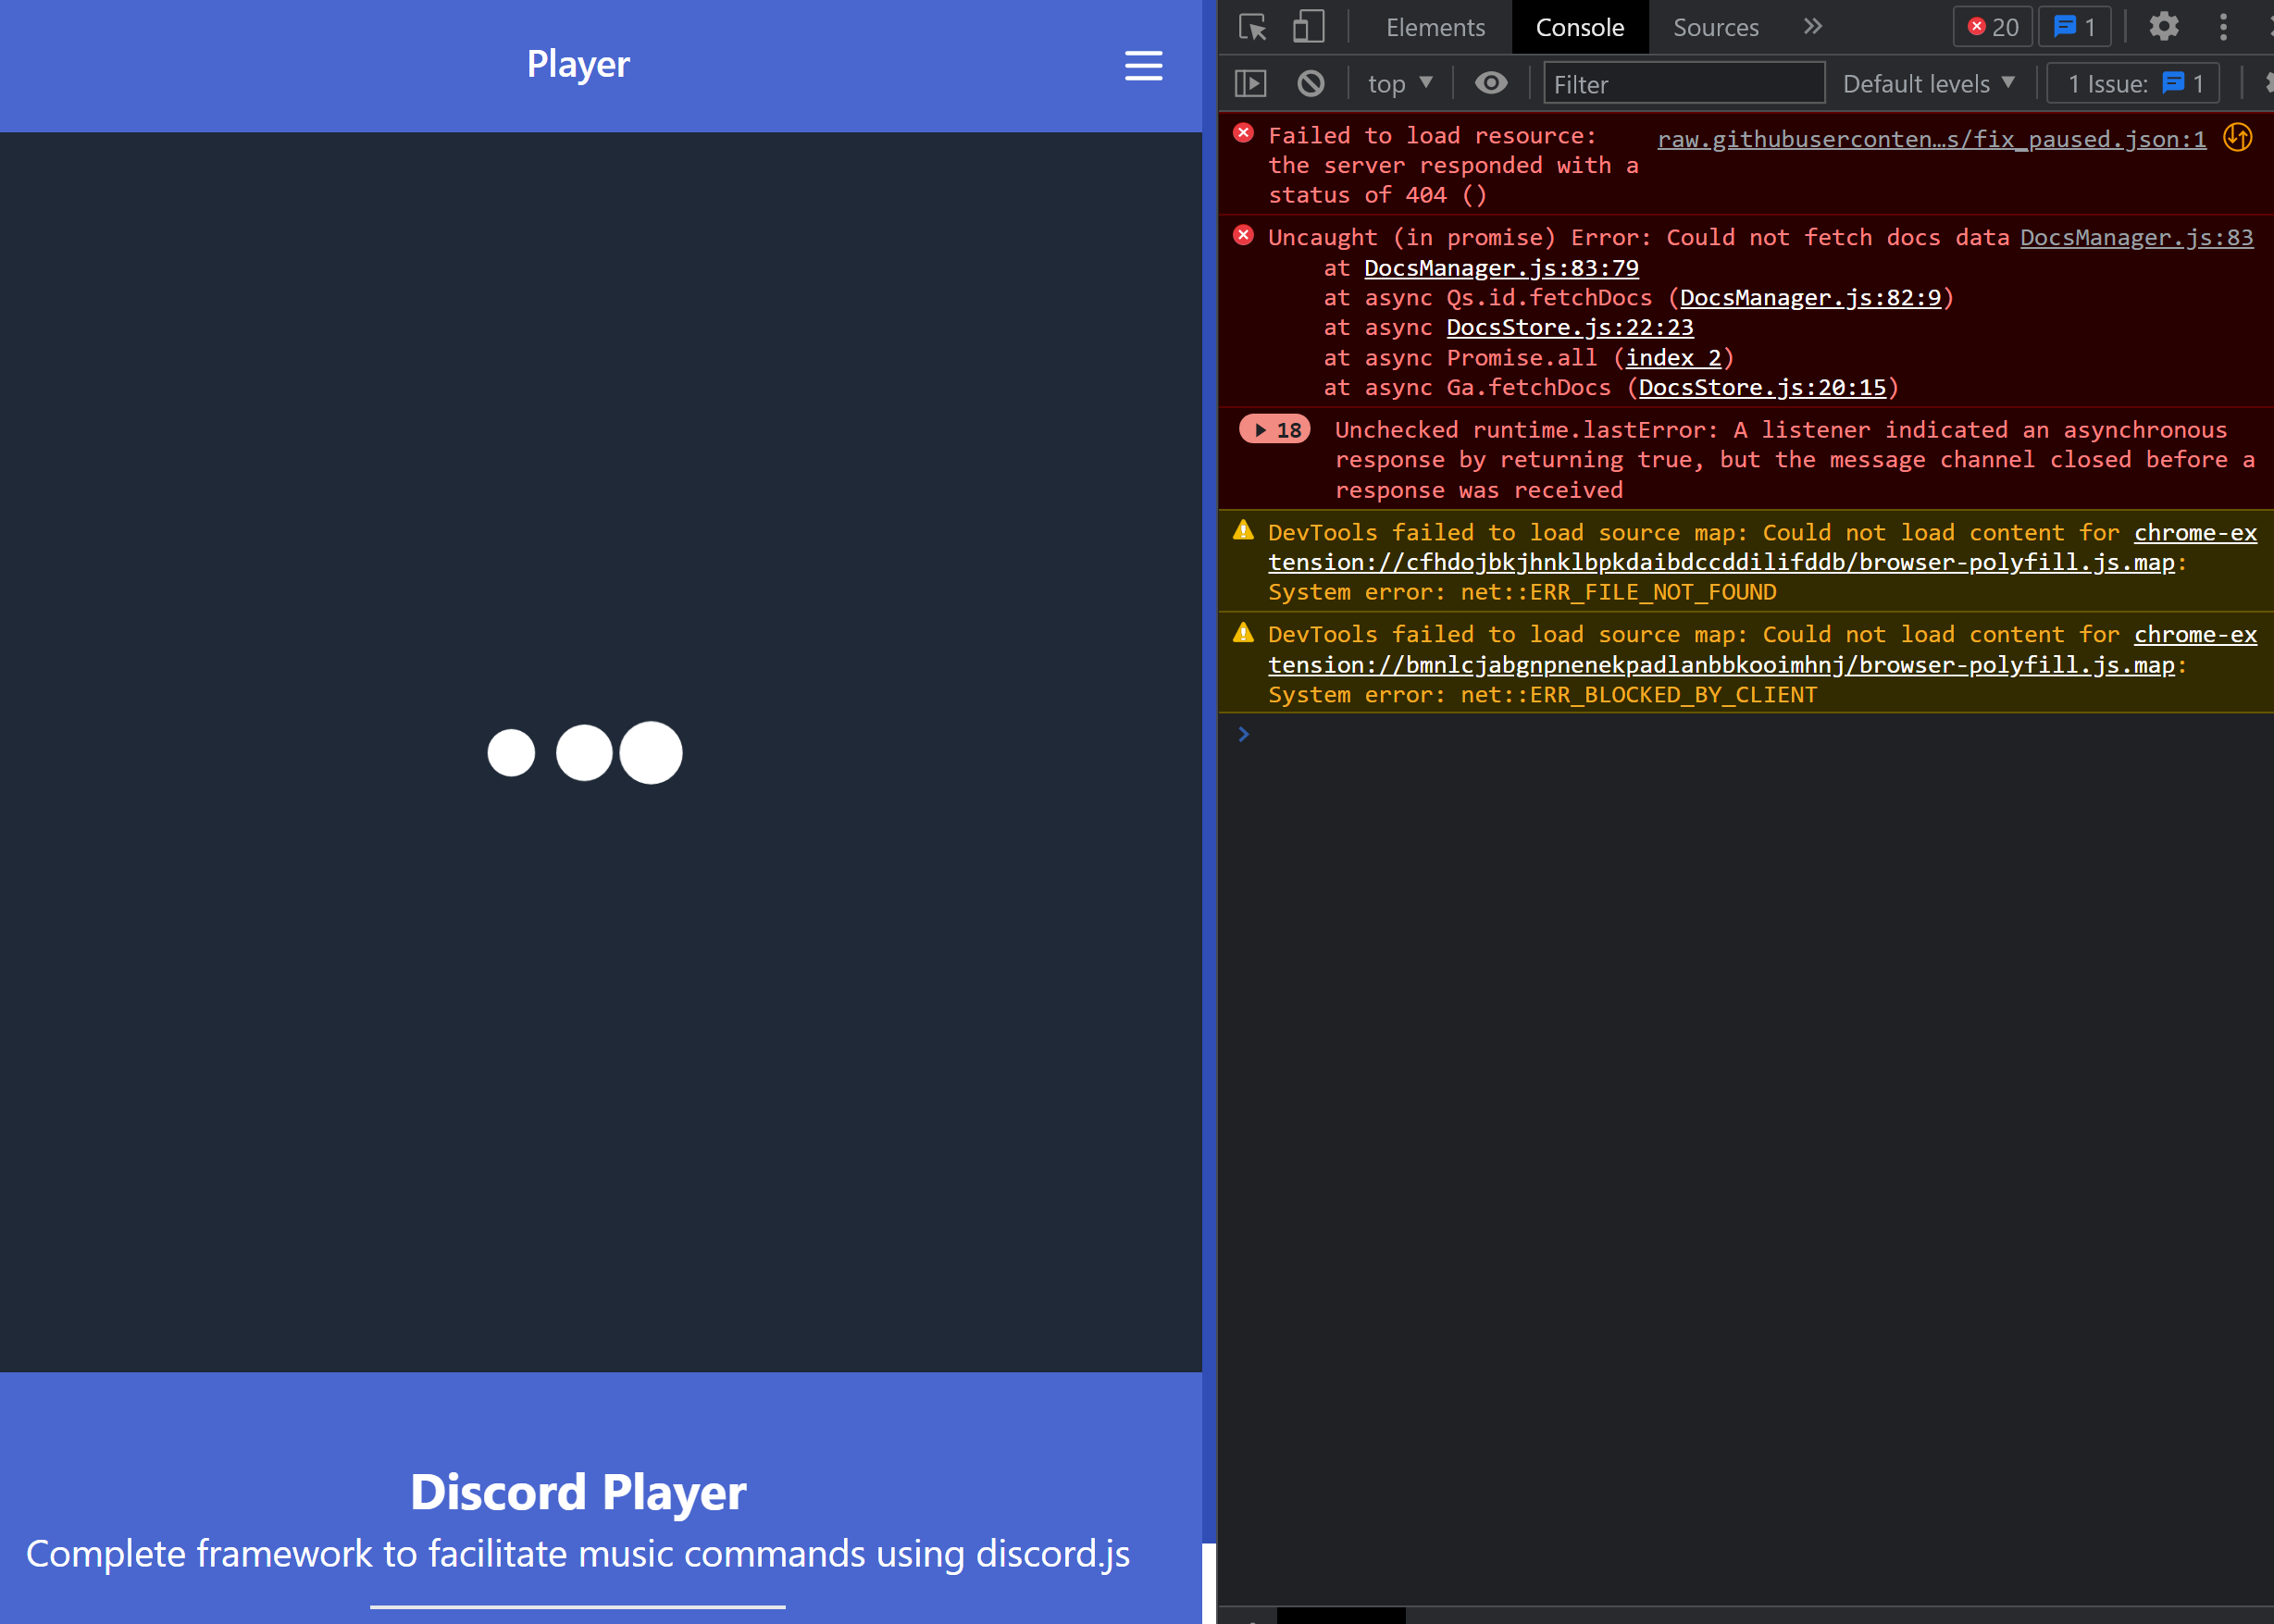2274x1624 pixels.
Task: Open the DocsManager.js:83 source link
Action: click(x=2136, y=237)
